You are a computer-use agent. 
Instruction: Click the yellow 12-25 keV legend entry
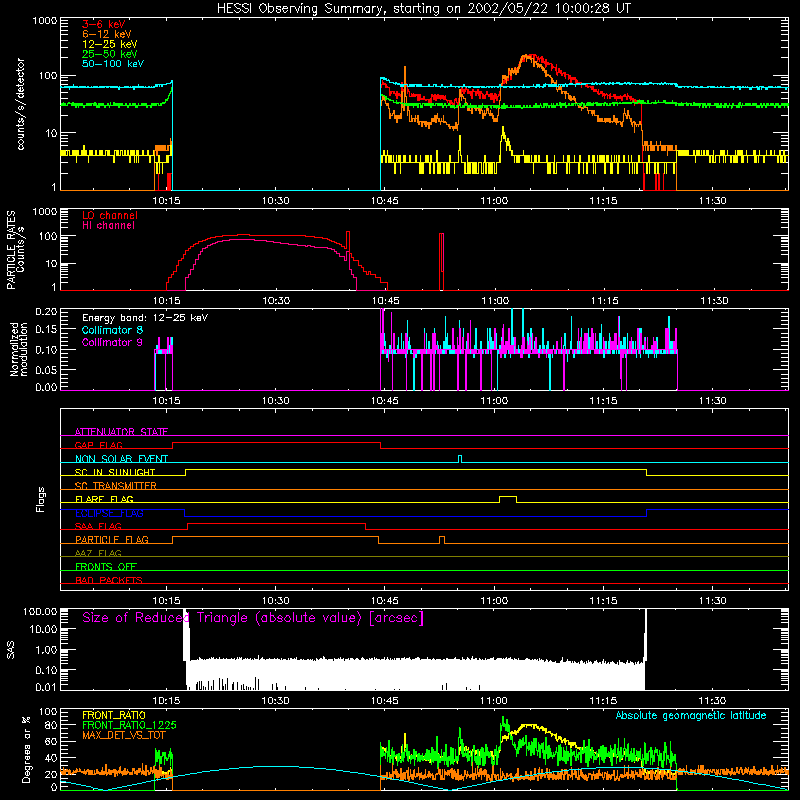pyautogui.click(x=110, y=44)
